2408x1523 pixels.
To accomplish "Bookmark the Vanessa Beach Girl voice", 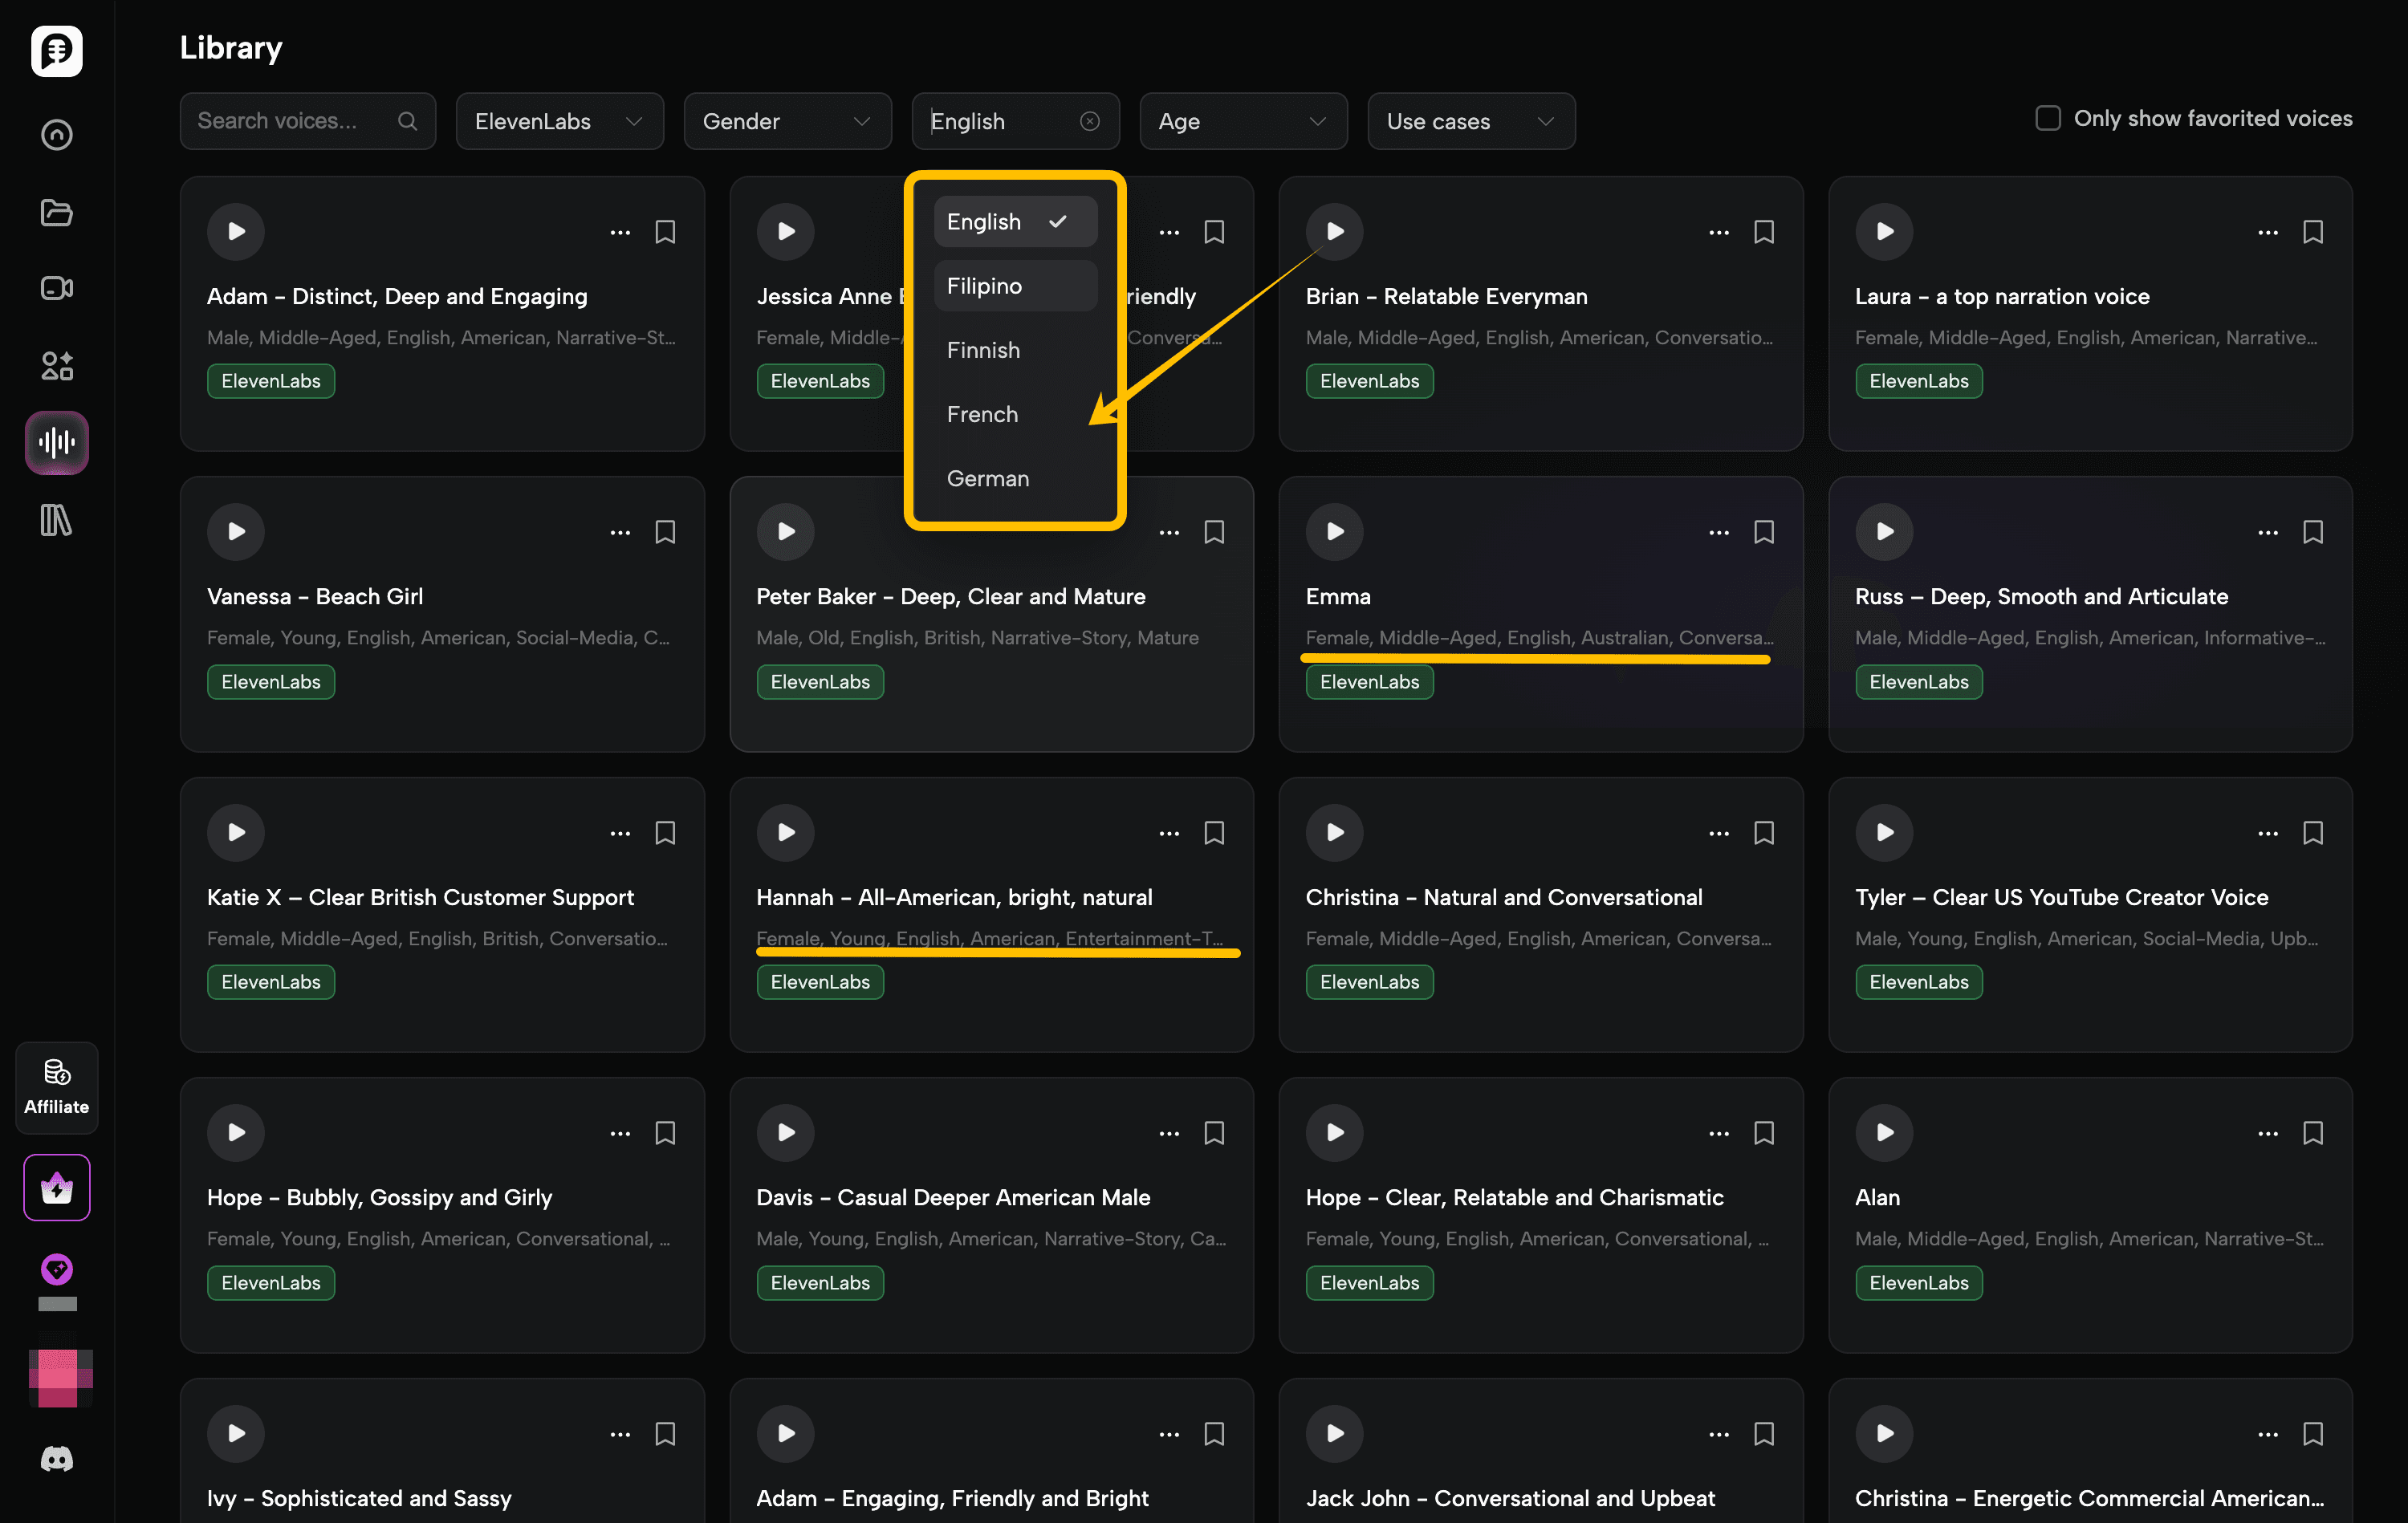I will [665, 532].
